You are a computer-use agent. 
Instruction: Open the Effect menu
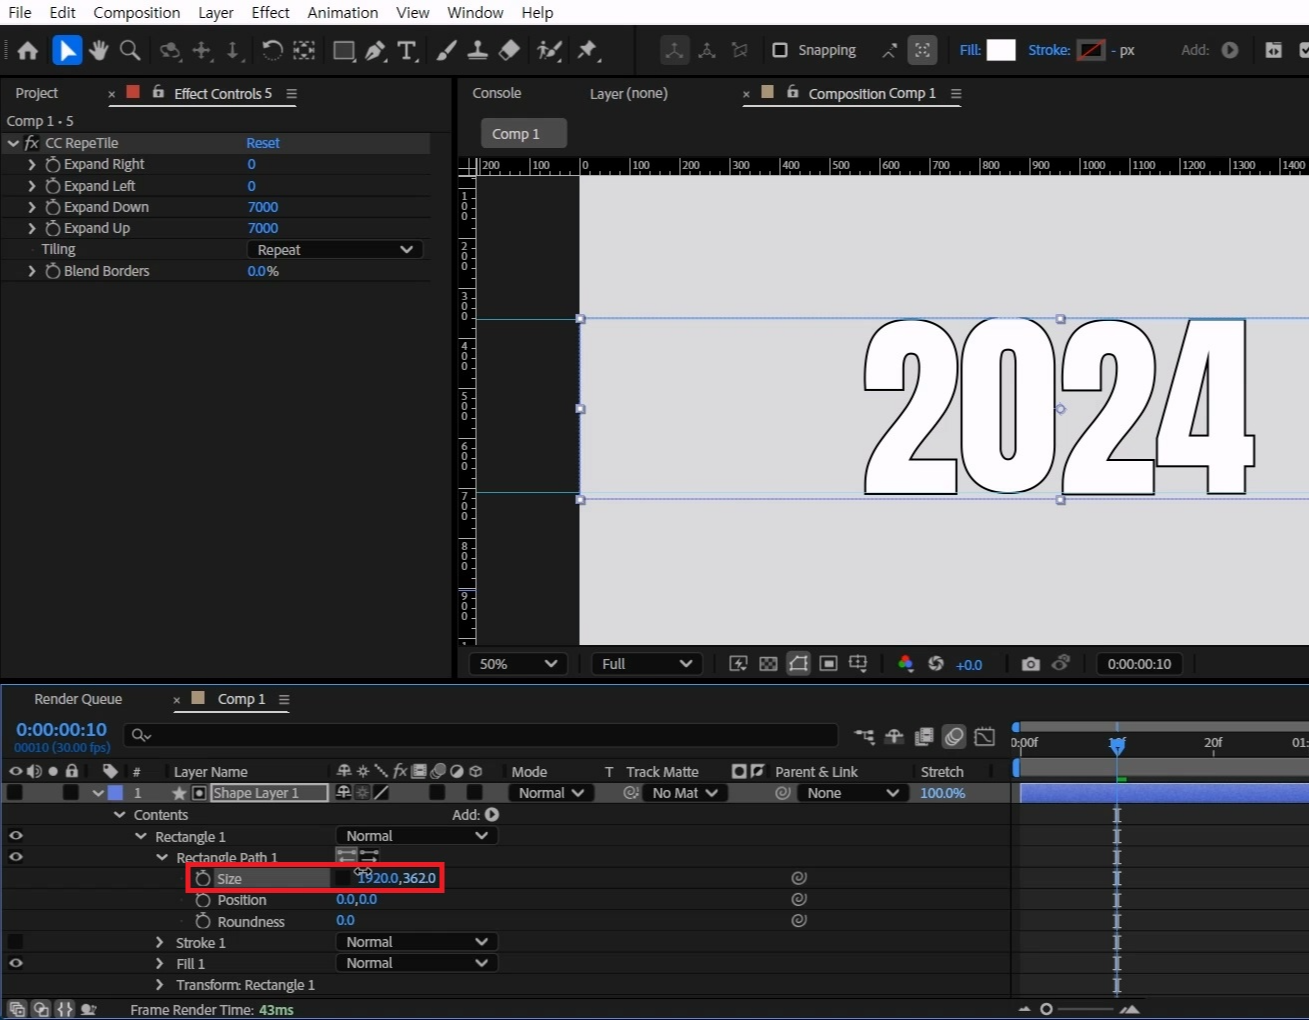tap(270, 13)
